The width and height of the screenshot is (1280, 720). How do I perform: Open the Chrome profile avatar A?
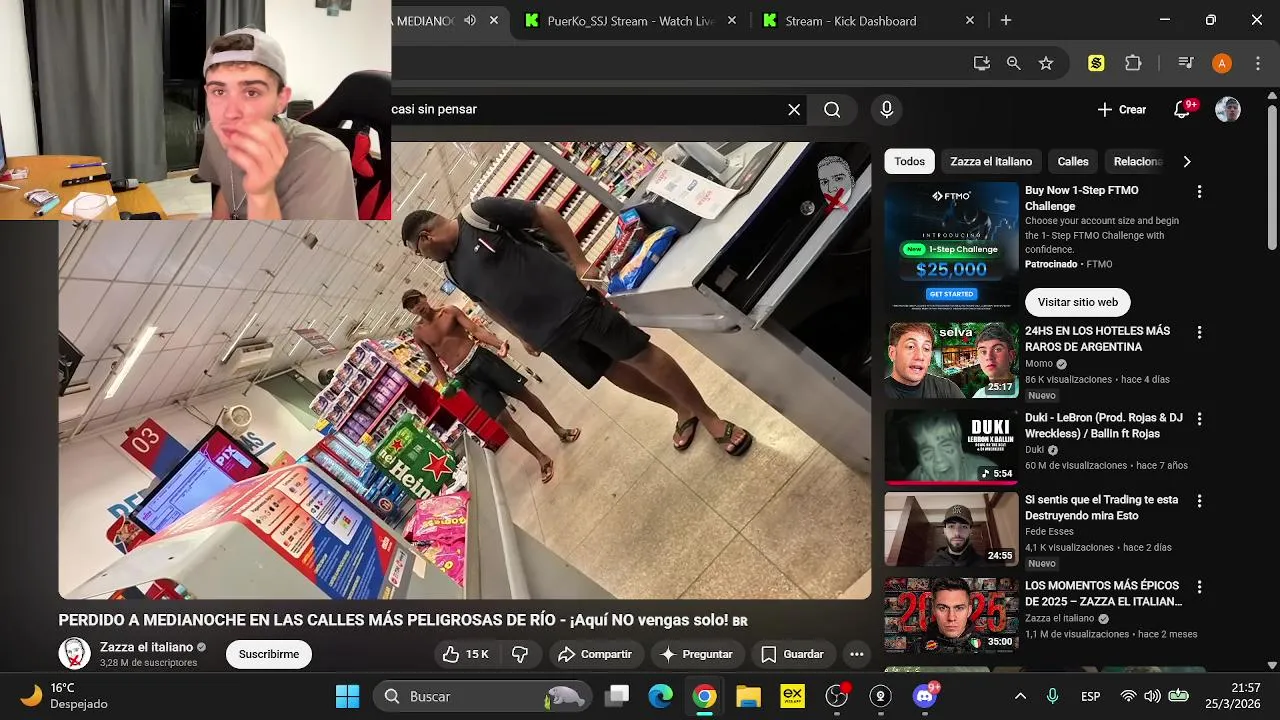tap(1222, 63)
